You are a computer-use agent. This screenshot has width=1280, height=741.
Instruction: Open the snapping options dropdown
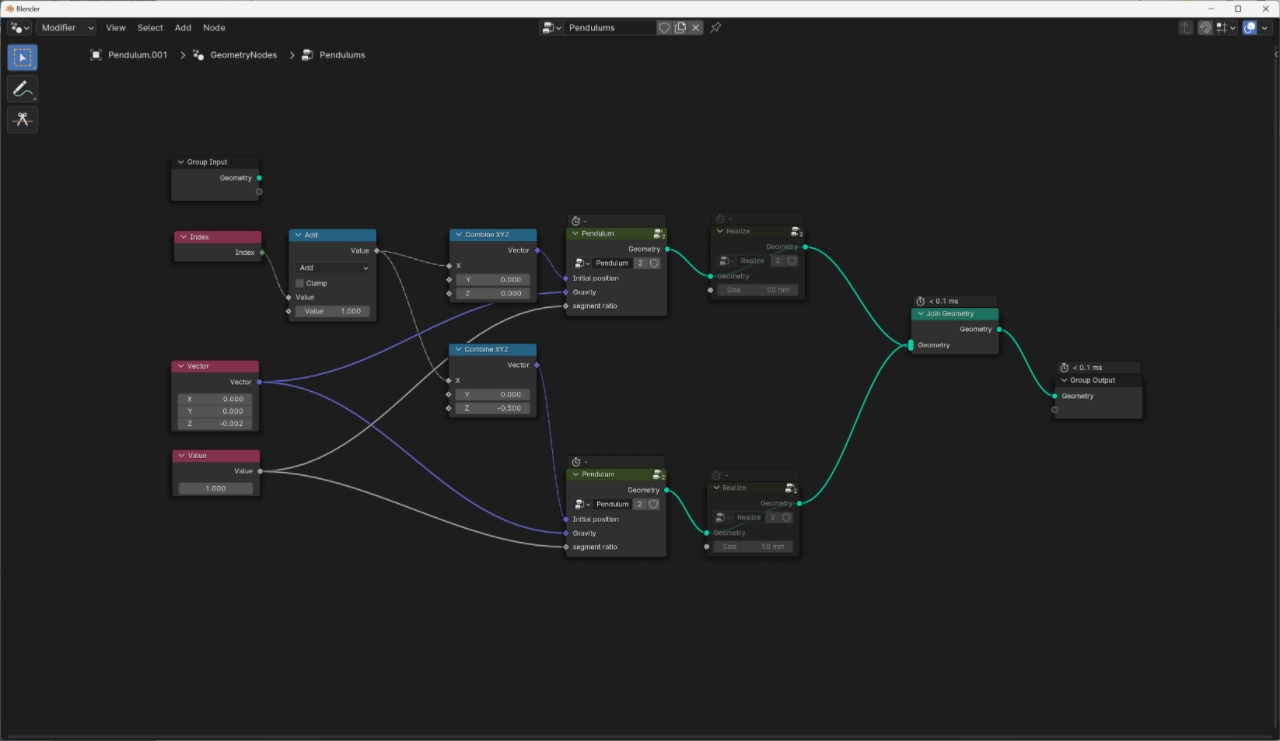[x=1225, y=28]
